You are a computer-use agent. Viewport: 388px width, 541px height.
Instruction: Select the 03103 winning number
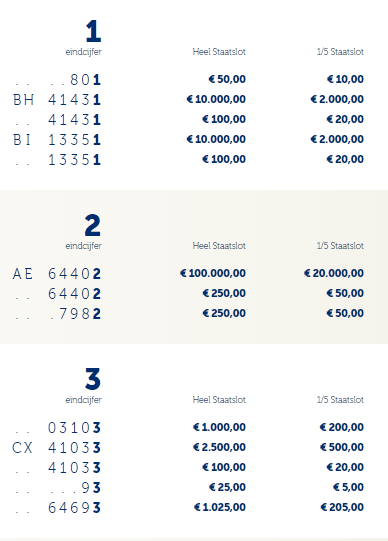(x=74, y=428)
